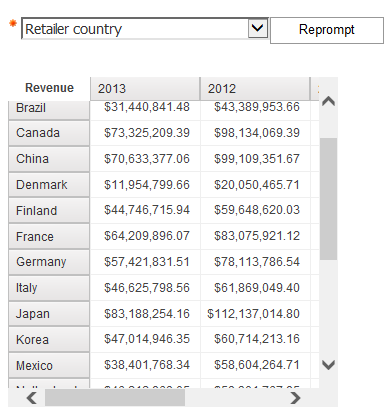Click Korea 2013 value $47,014,946.35

coord(147,339)
